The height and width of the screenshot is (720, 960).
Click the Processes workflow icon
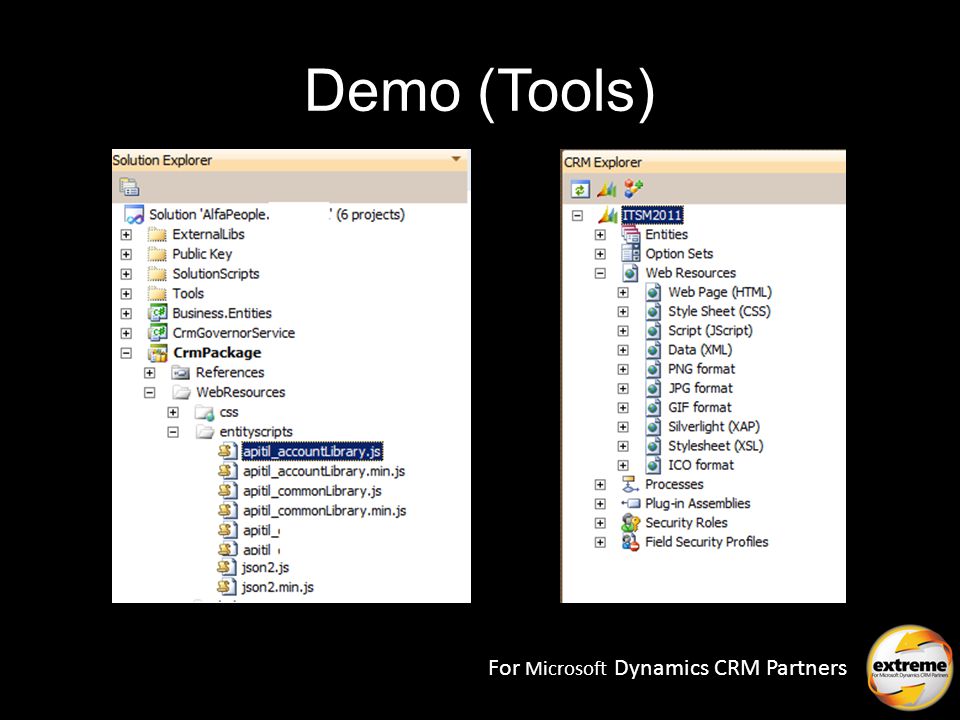(630, 484)
